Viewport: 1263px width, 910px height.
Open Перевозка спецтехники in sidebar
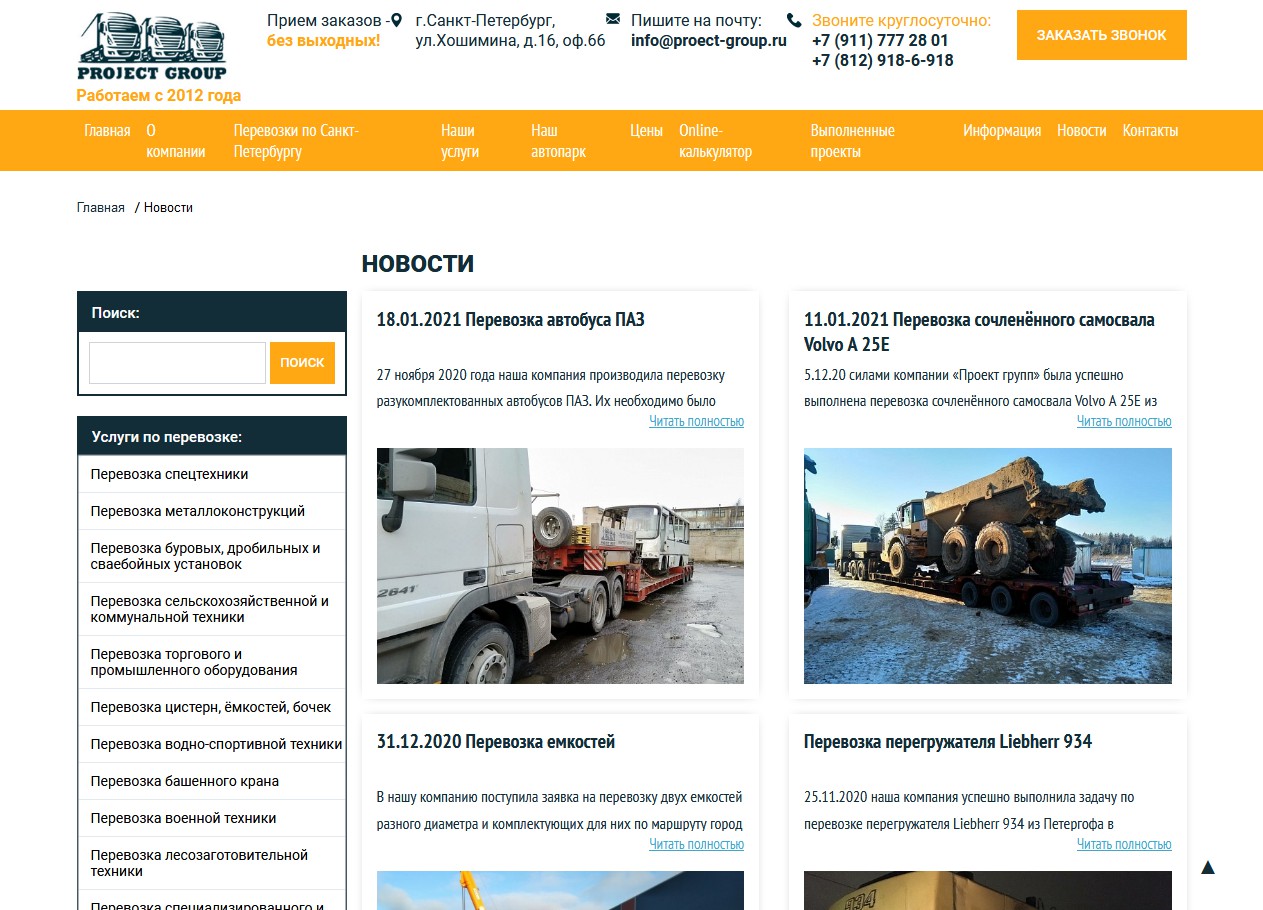coord(212,474)
